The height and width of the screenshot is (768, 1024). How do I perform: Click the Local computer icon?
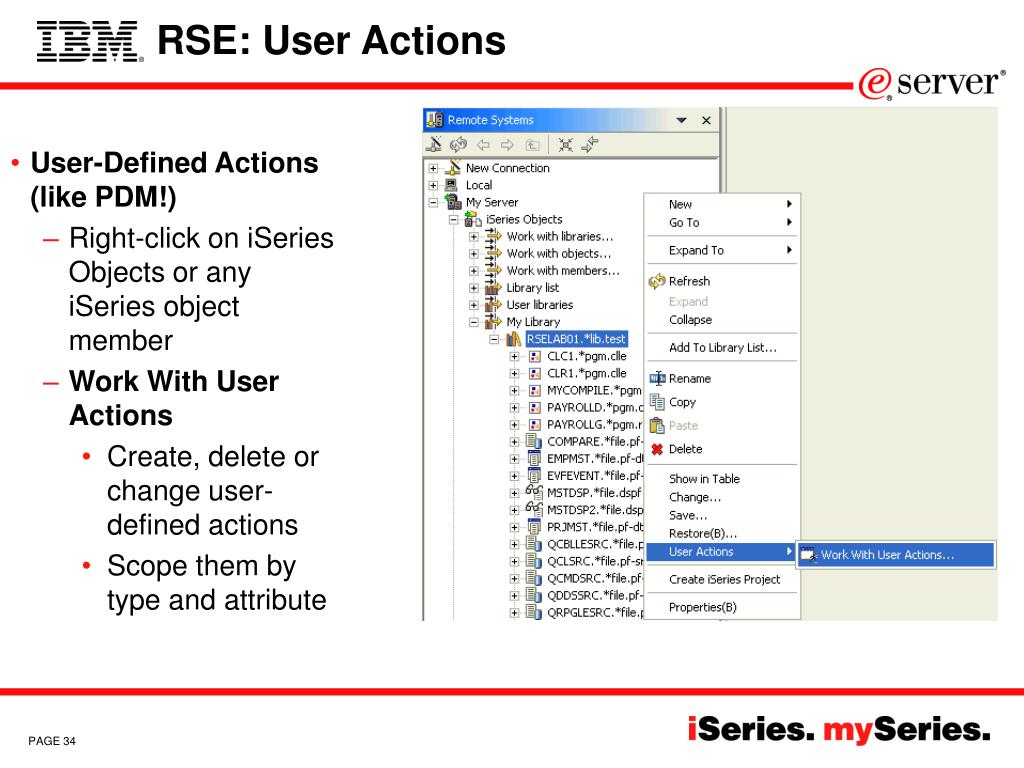coord(451,185)
